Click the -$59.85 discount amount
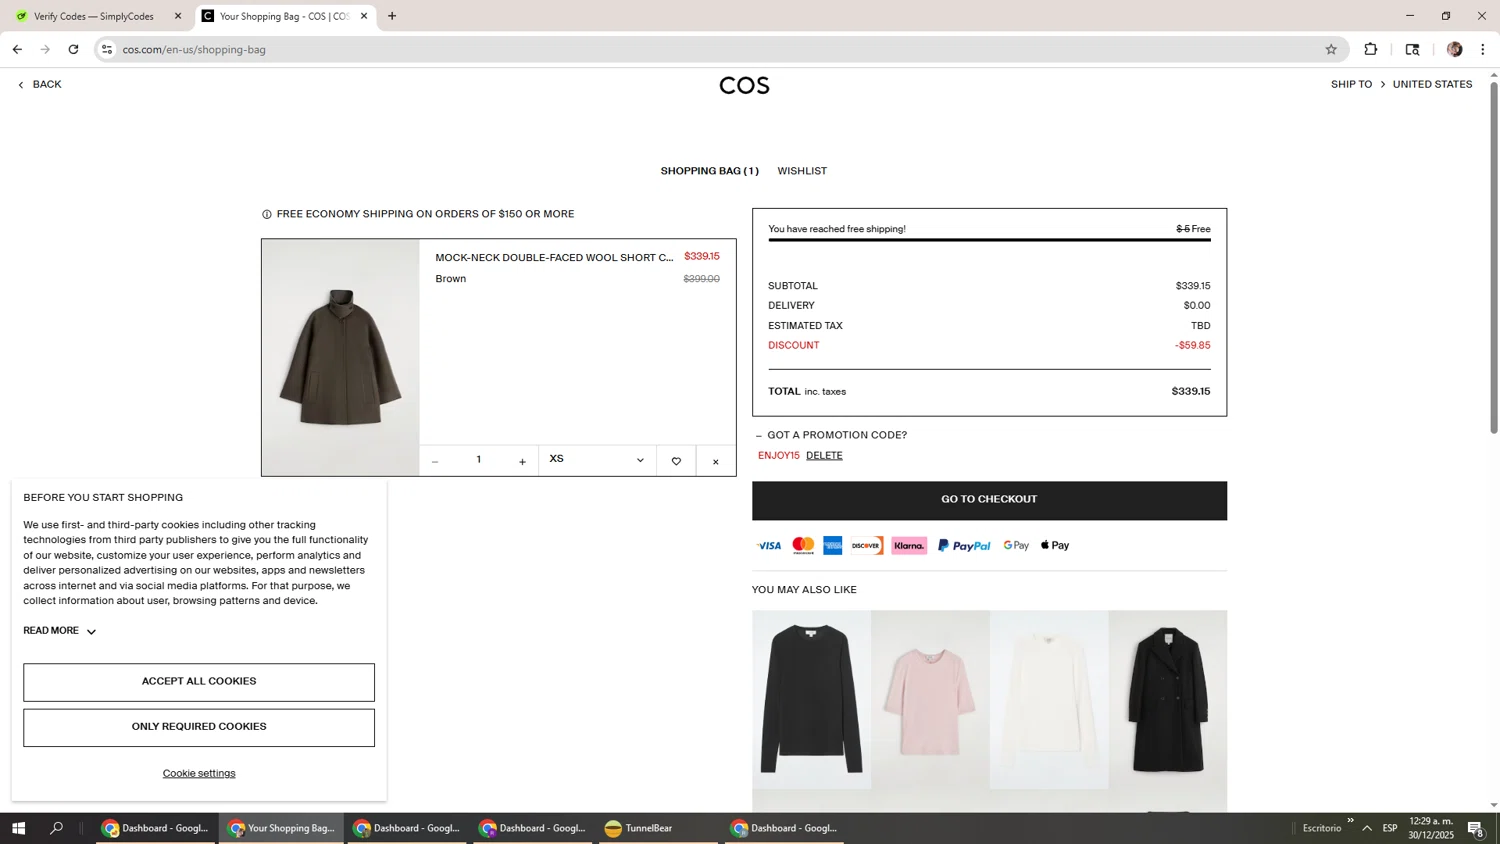 coord(1192,346)
